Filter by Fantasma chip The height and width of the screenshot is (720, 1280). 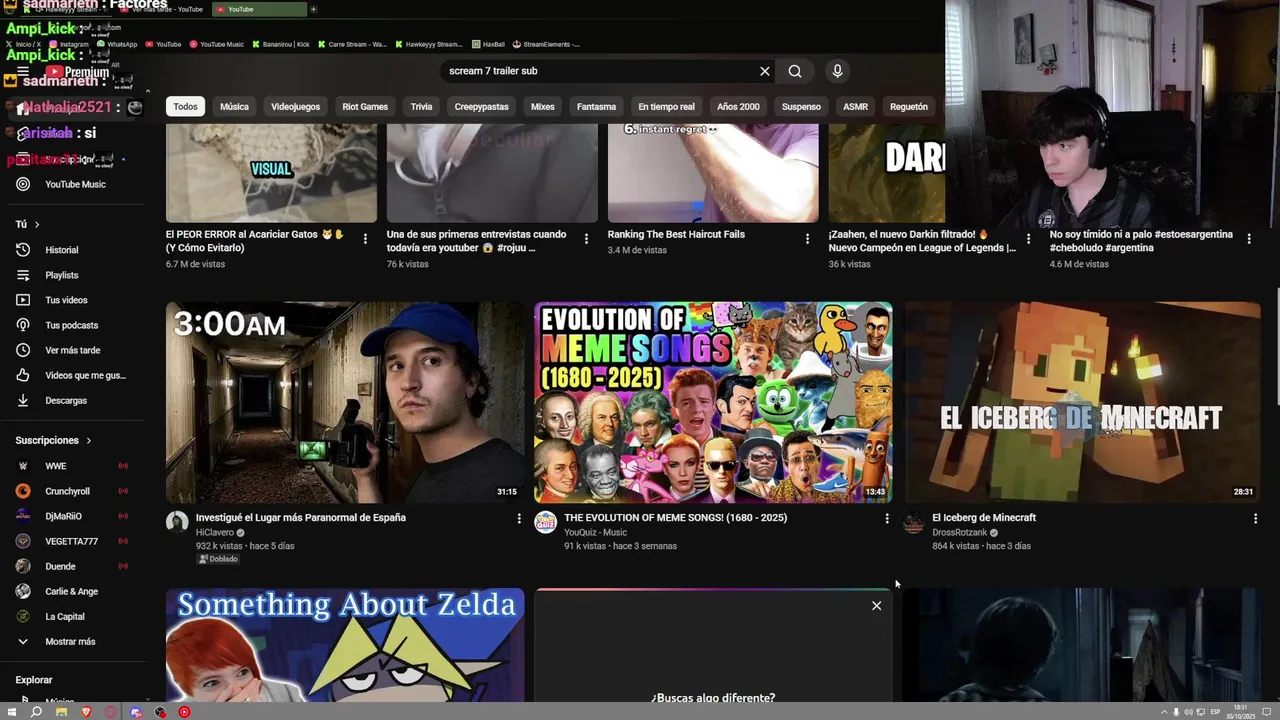point(596,106)
